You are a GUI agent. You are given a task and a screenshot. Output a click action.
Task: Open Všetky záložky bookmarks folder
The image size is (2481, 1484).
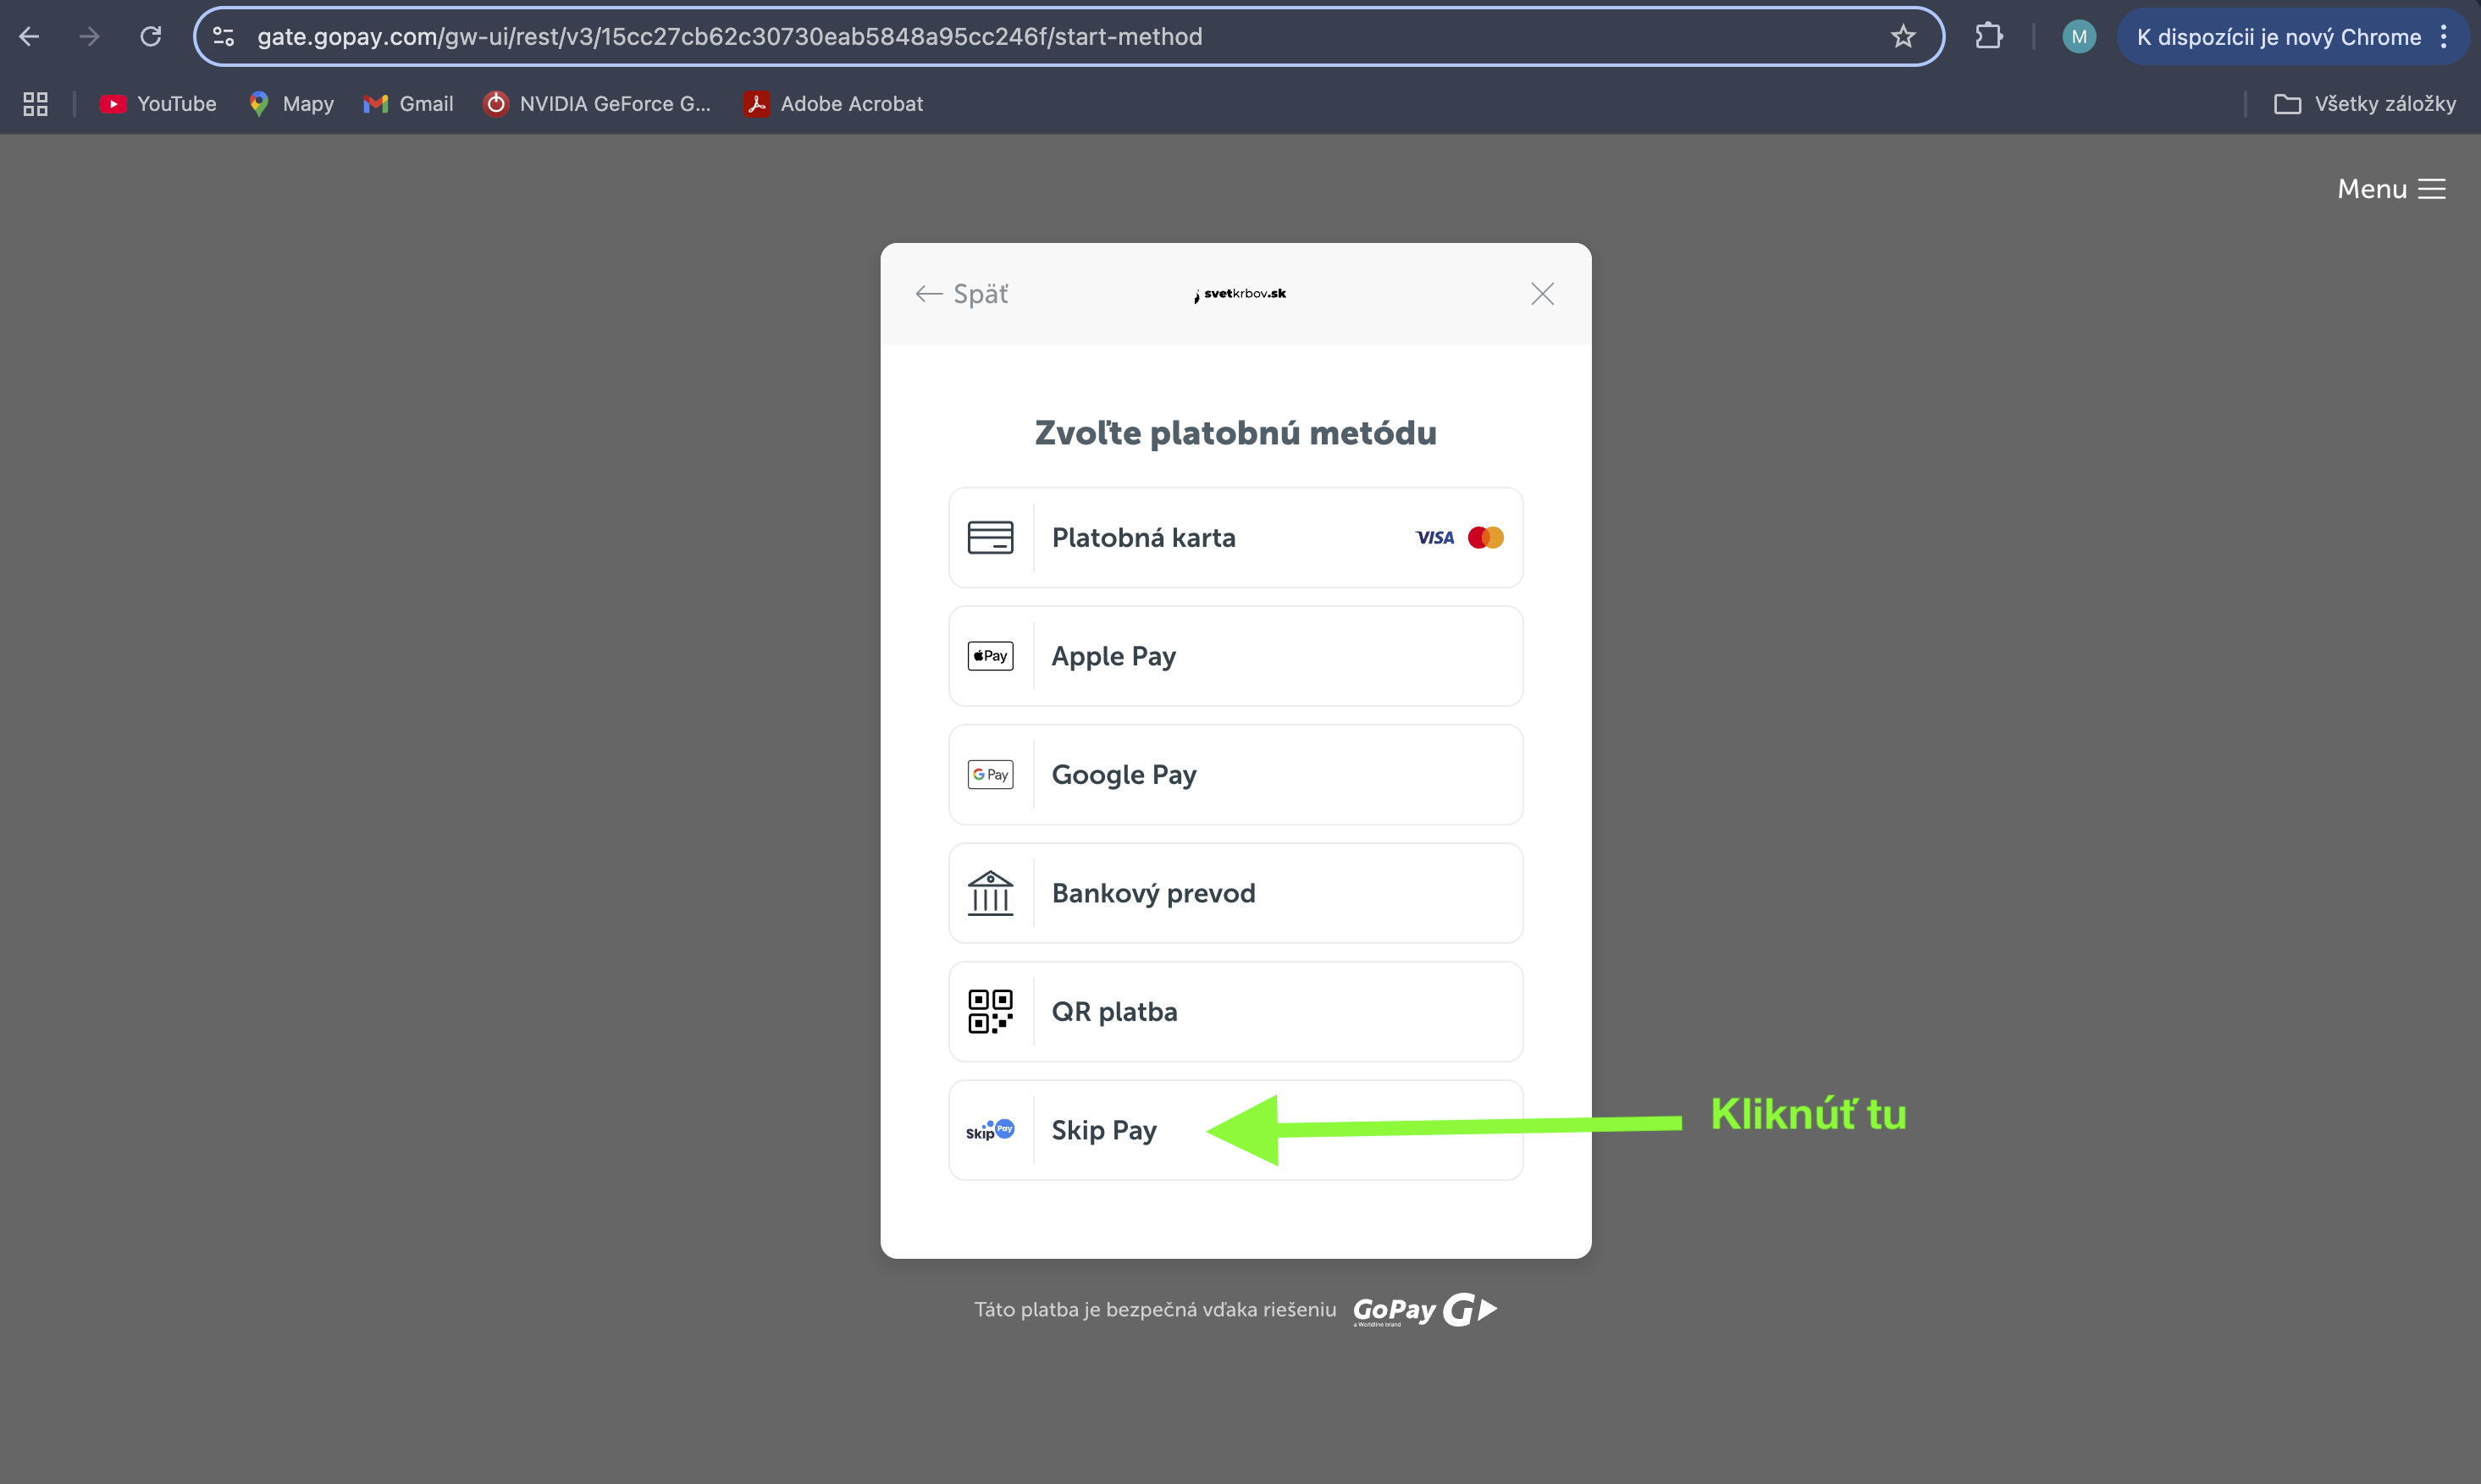[2364, 104]
